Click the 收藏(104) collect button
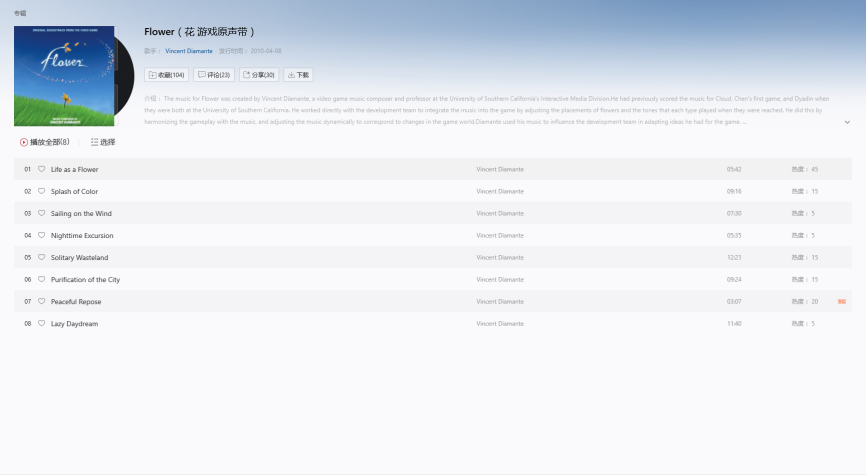 click(x=166, y=75)
